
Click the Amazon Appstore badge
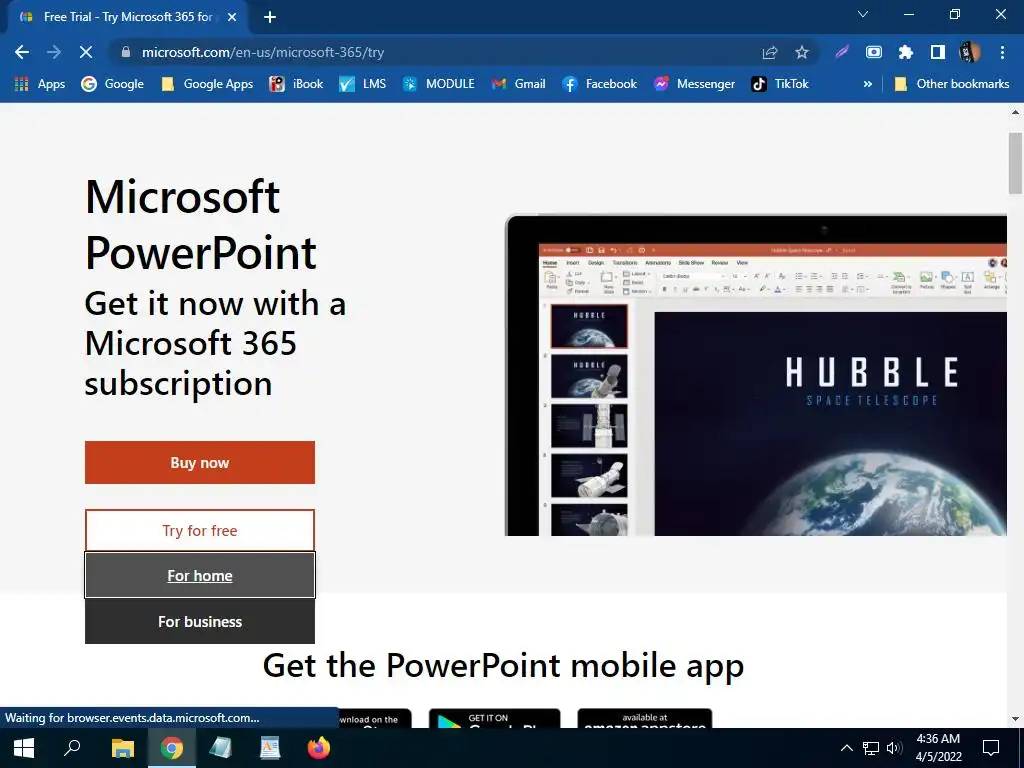point(645,718)
